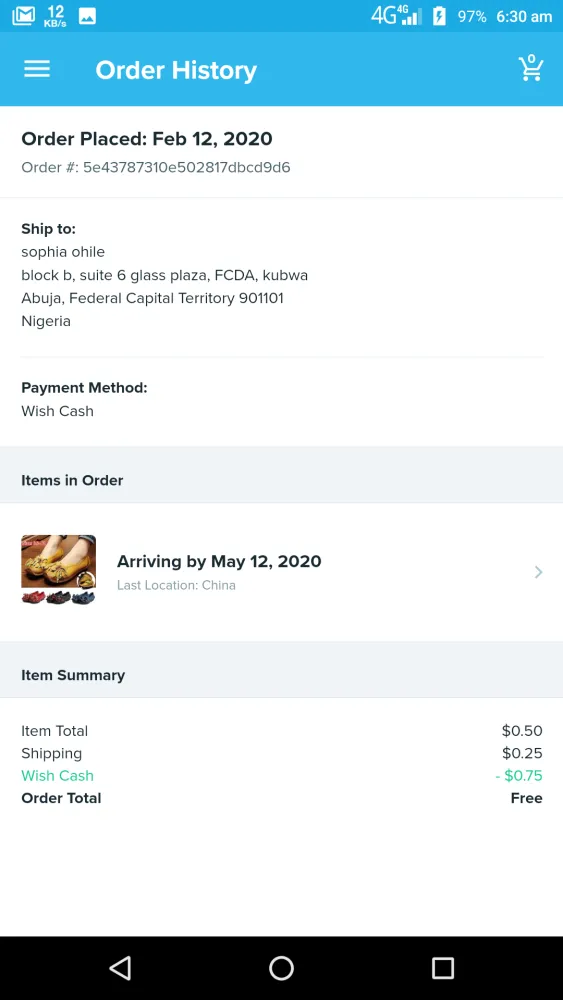Select the order number text
The image size is (563, 1000).
tap(156, 168)
